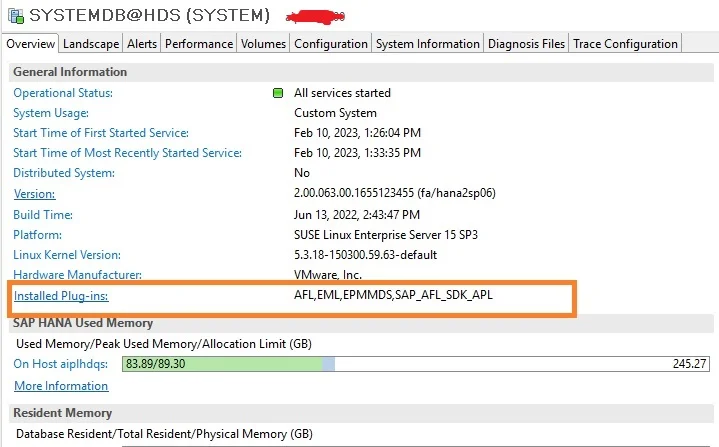This screenshot has height=447, width=719.
Task: Click the 83.89/89.30 used memory value
Action: coord(155,364)
